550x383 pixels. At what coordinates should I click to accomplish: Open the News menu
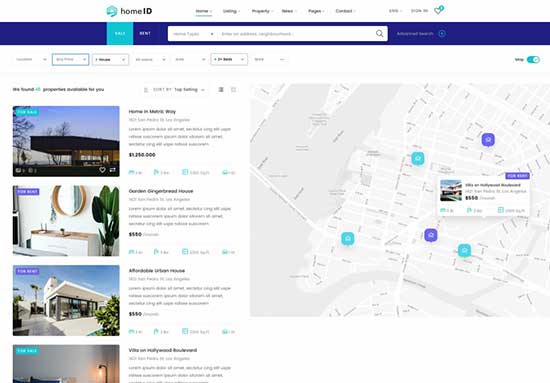(x=289, y=11)
